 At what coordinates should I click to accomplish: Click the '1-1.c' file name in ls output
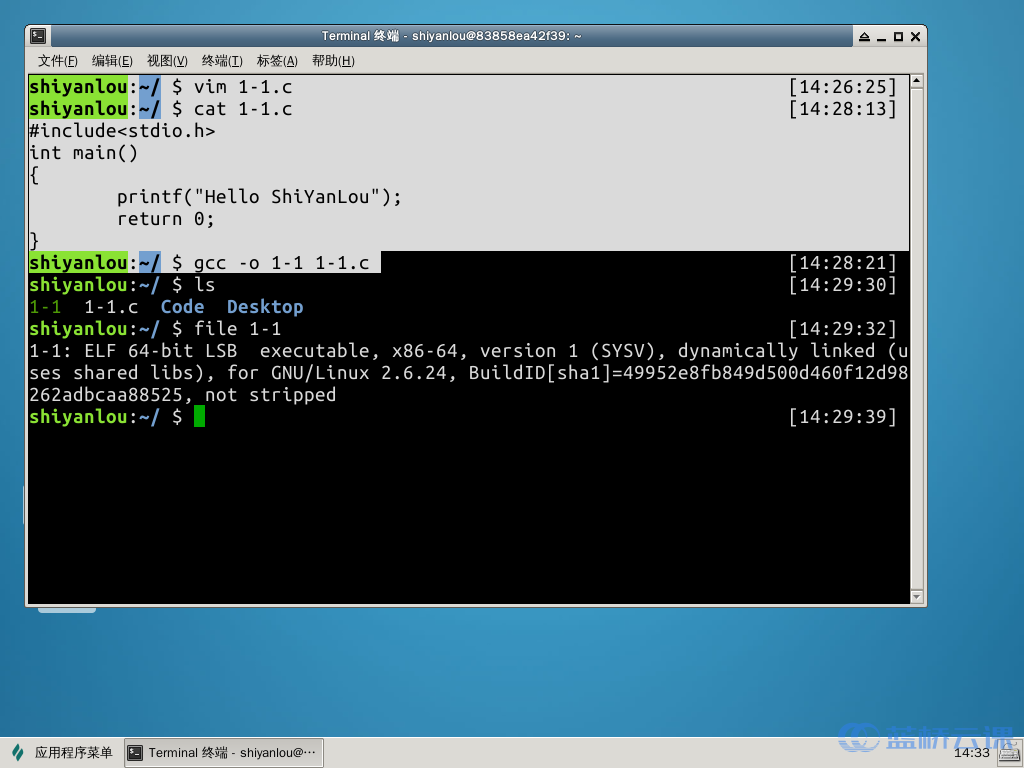pyautogui.click(x=111, y=307)
